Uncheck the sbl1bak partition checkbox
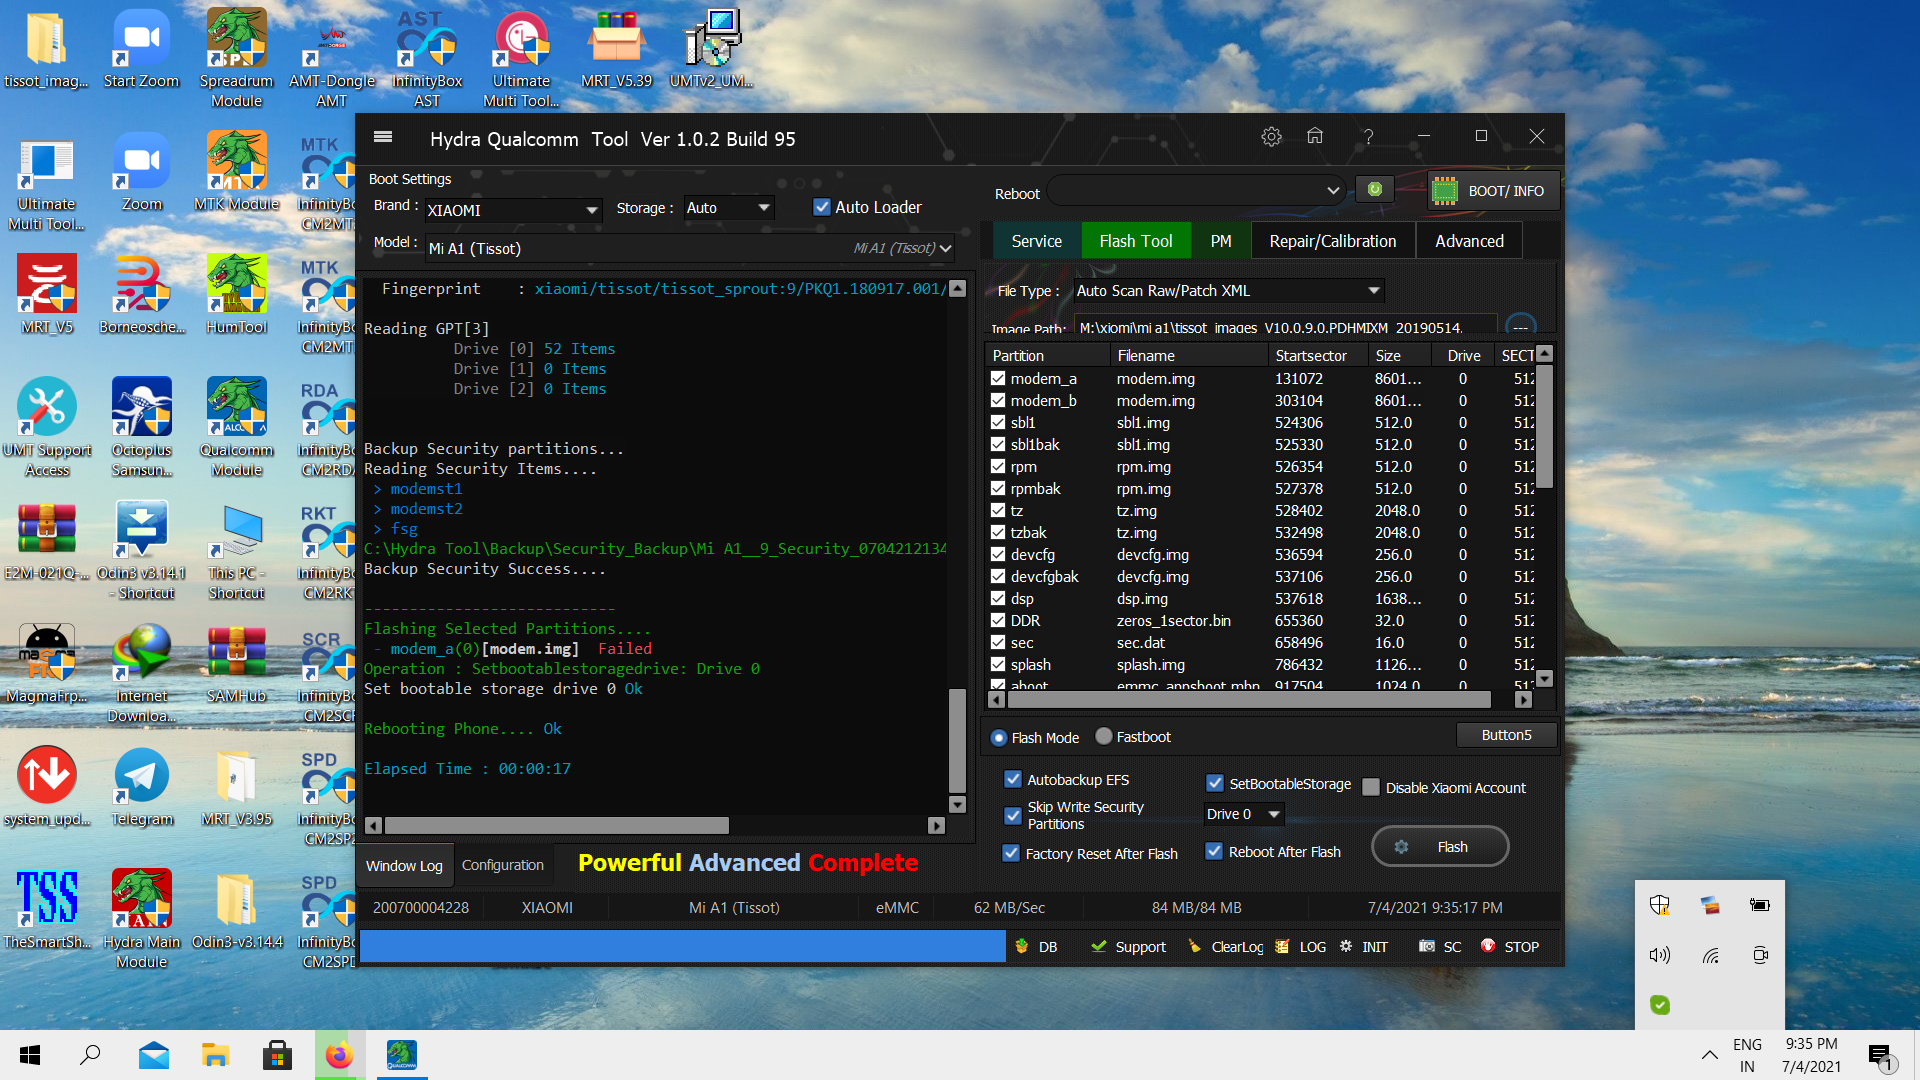 point(998,444)
